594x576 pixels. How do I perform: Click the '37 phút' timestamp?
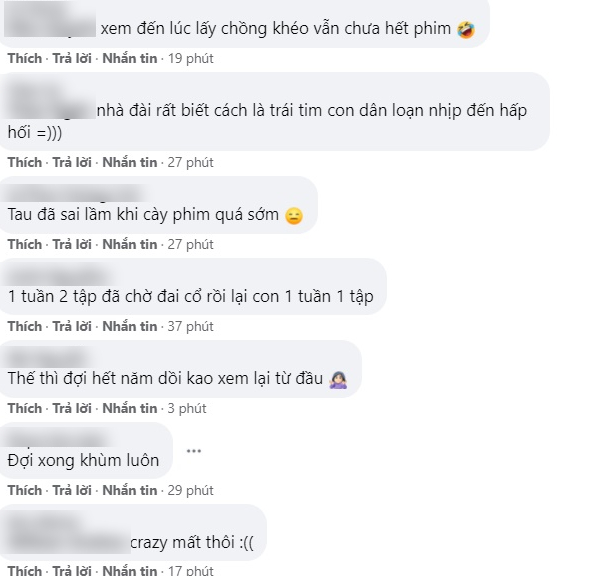[x=191, y=326]
